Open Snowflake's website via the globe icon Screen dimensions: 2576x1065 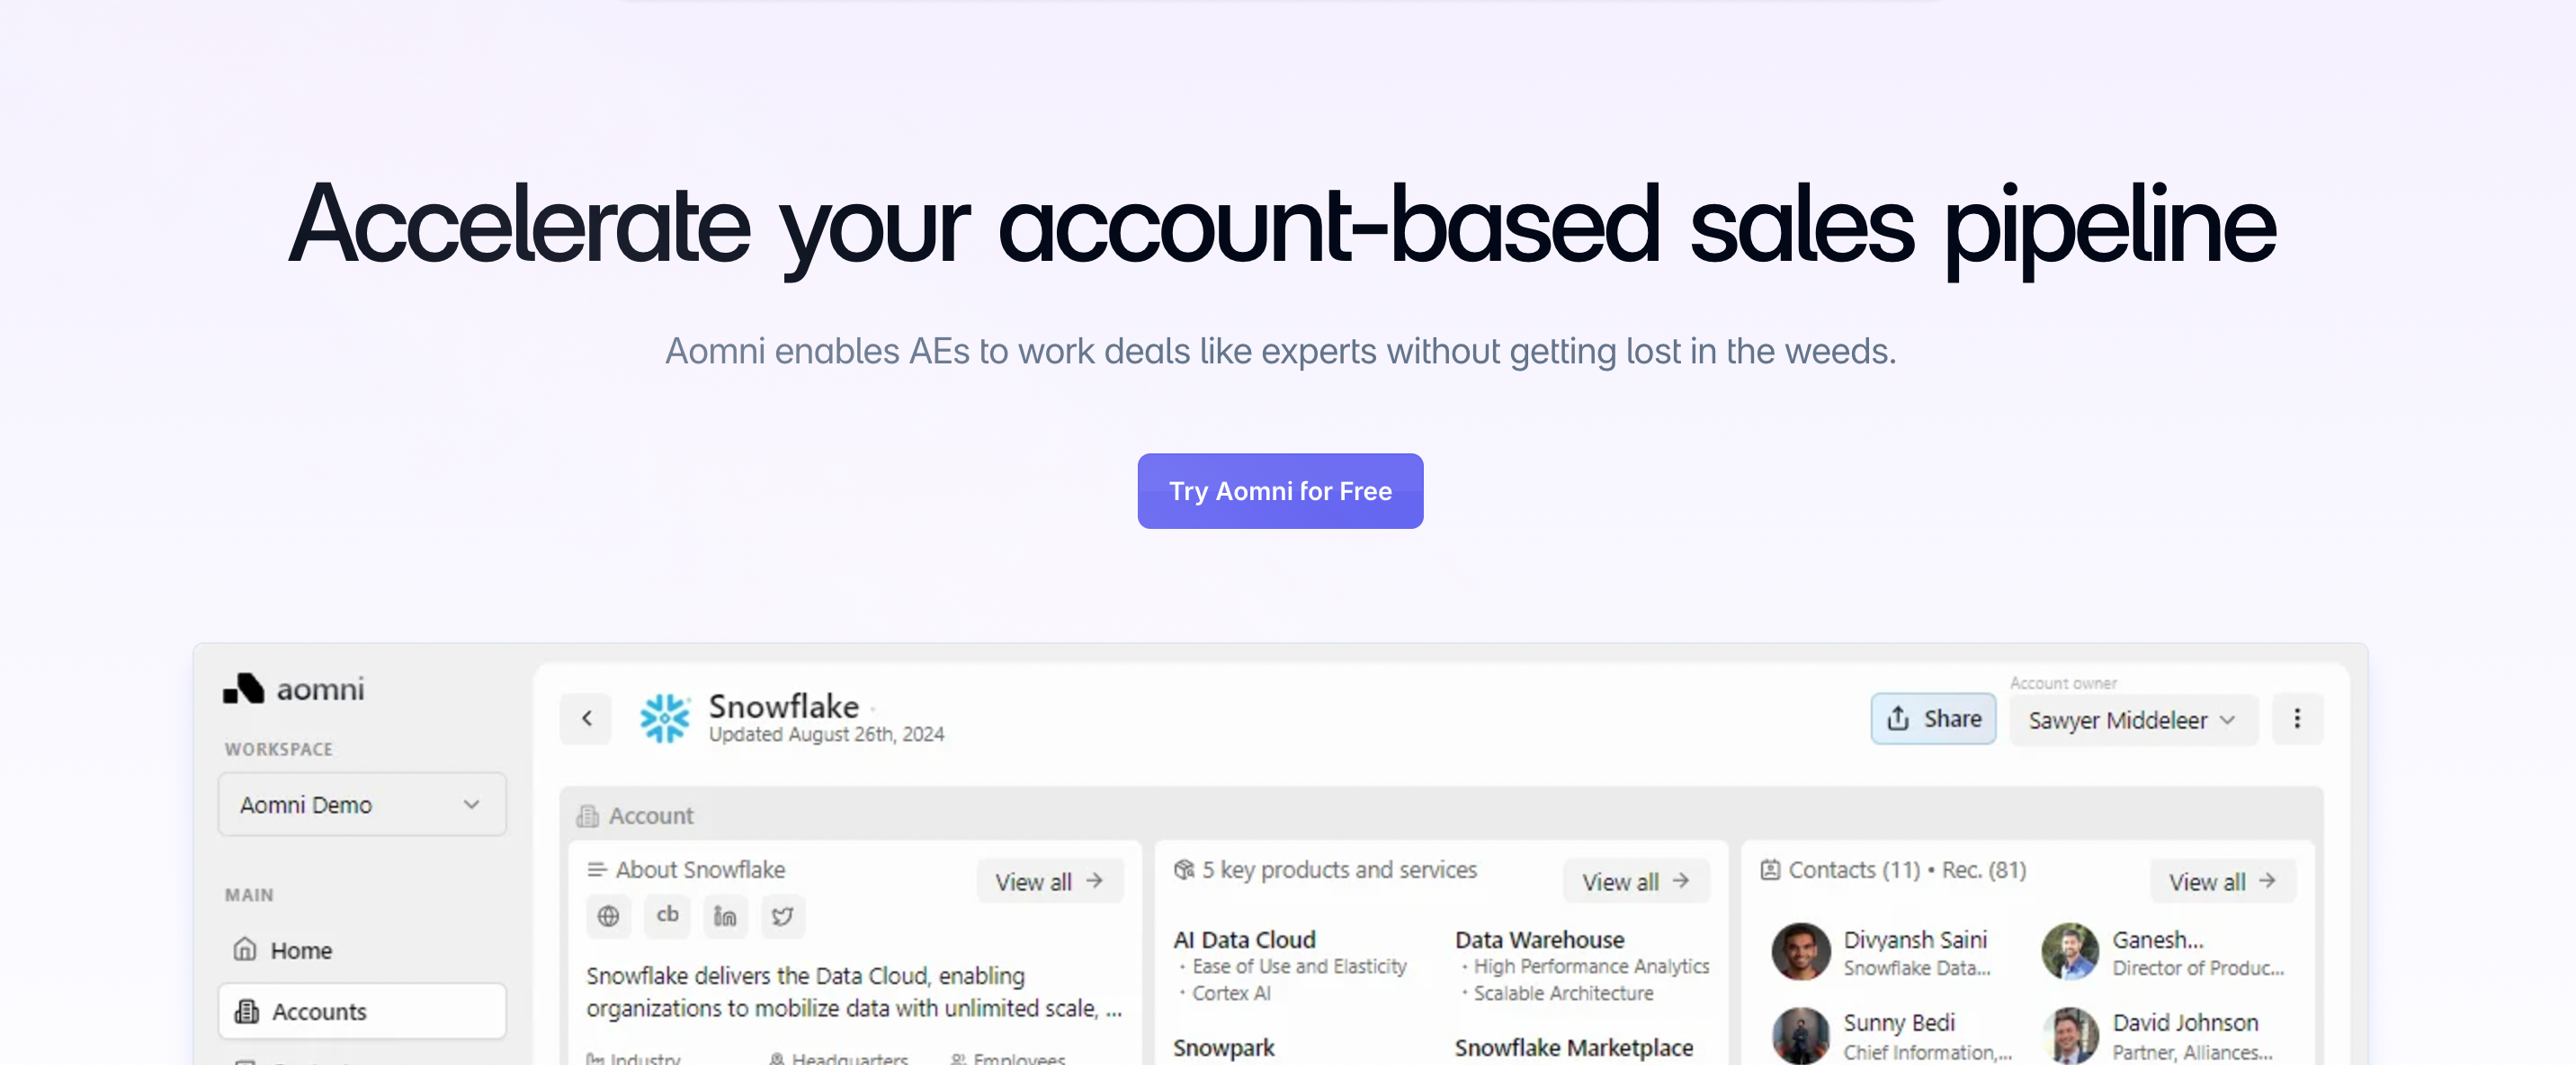[608, 916]
